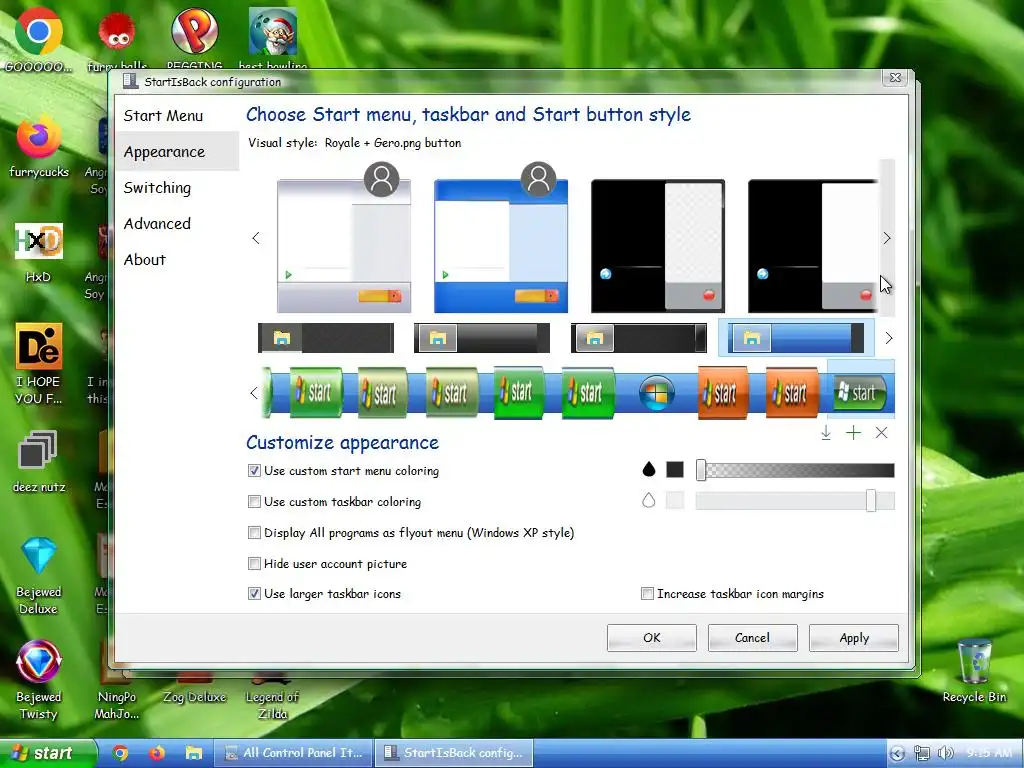
Task: Choose the light gray start menu style thumbnail
Action: tap(344, 246)
